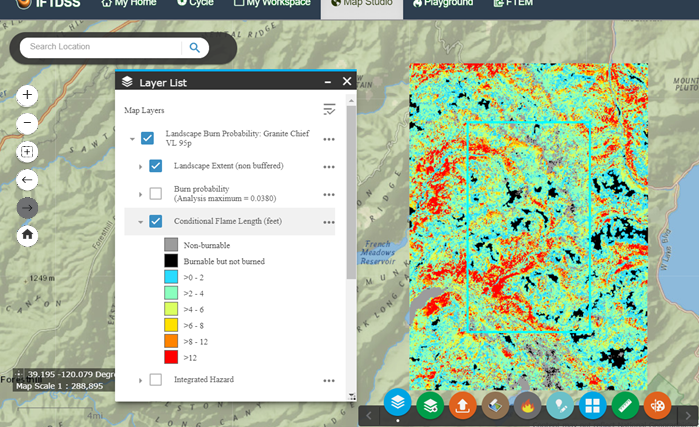Open options for Conditional Flame Length layer
The height and width of the screenshot is (427, 700).
[x=328, y=222]
